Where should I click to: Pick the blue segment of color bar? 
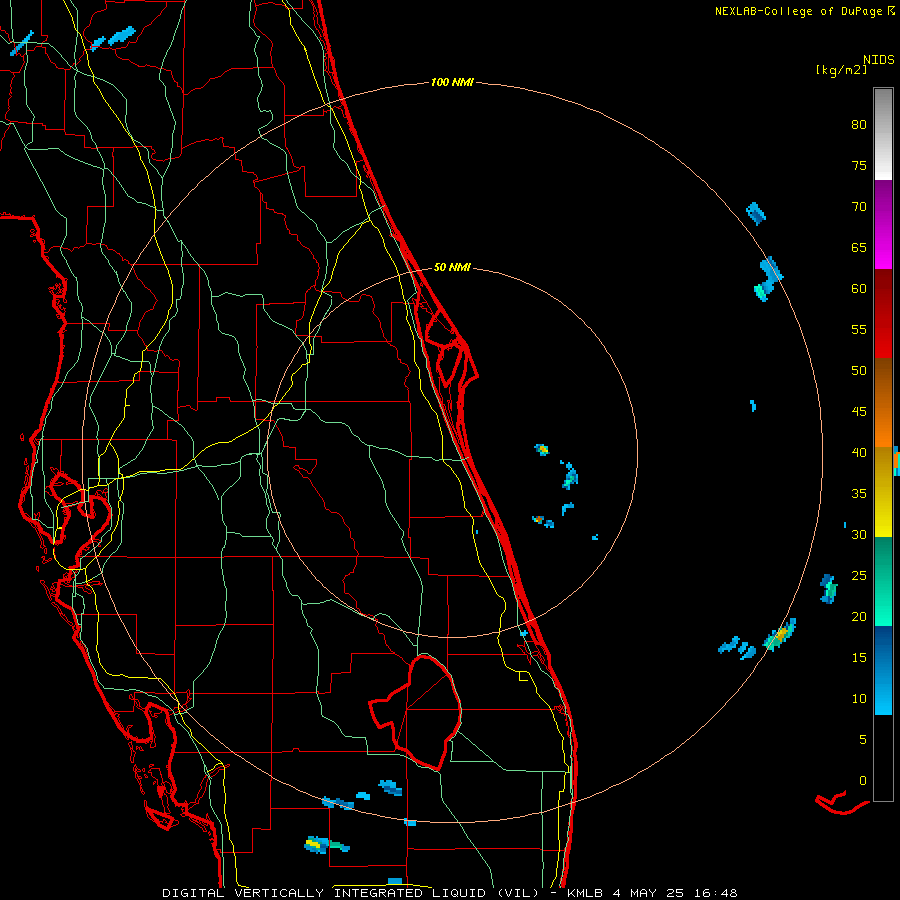pos(883,670)
